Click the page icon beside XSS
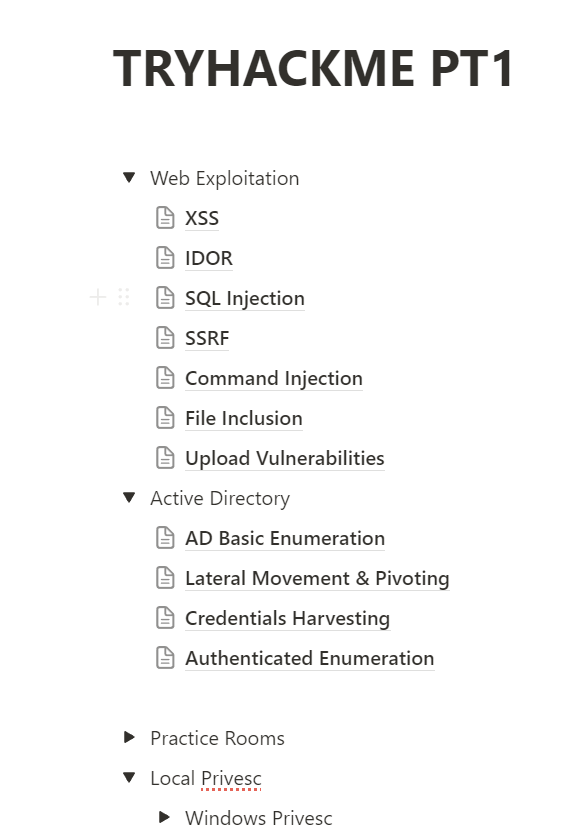 [x=165, y=218]
